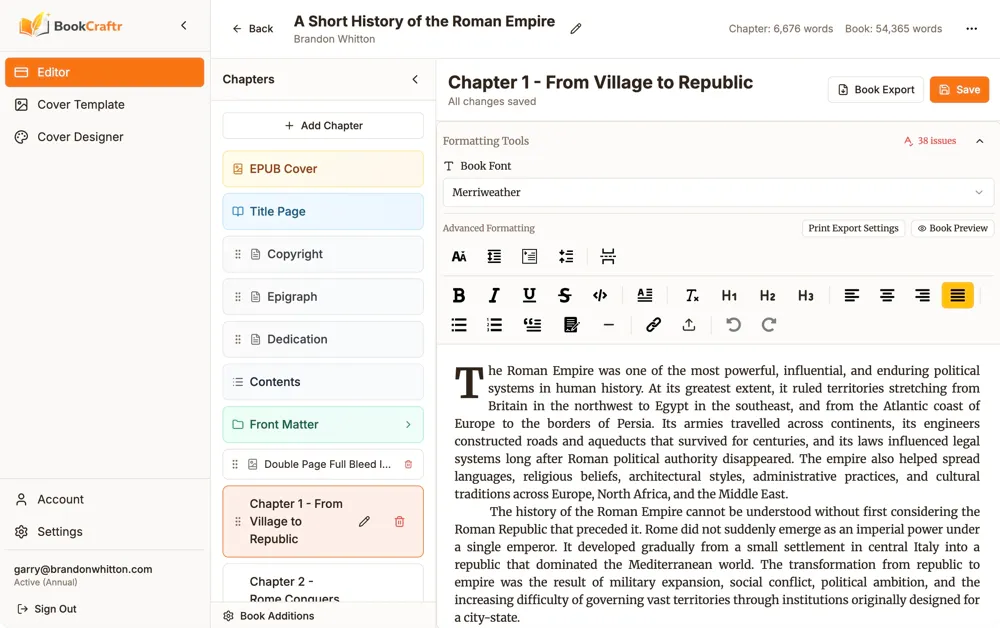1000x628 pixels.
Task: Insert a page break
Action: pos(608,256)
